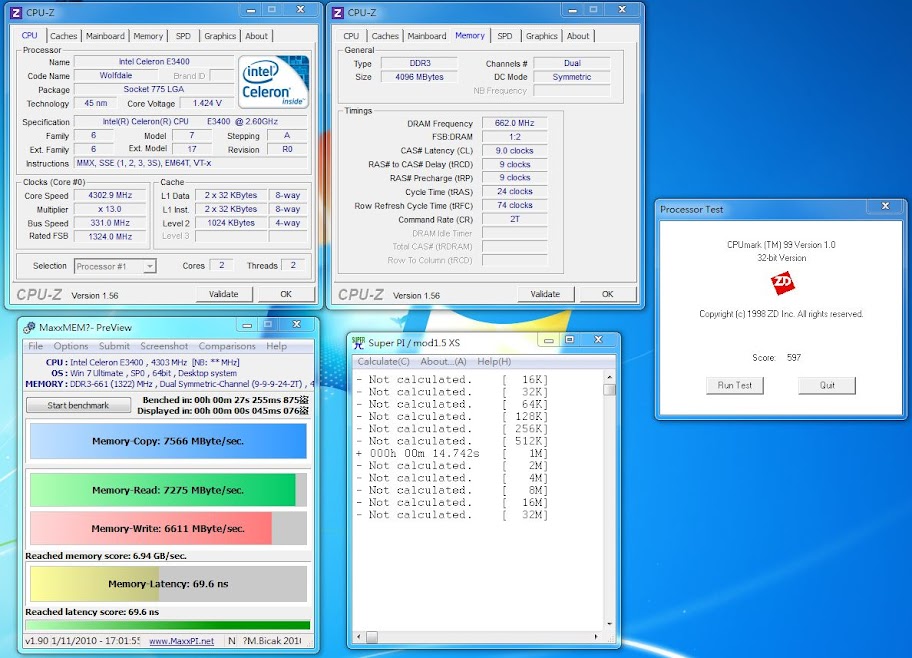Click the Super PI 1M result line 14.742s
The width and height of the screenshot is (912, 658).
pos(451,453)
